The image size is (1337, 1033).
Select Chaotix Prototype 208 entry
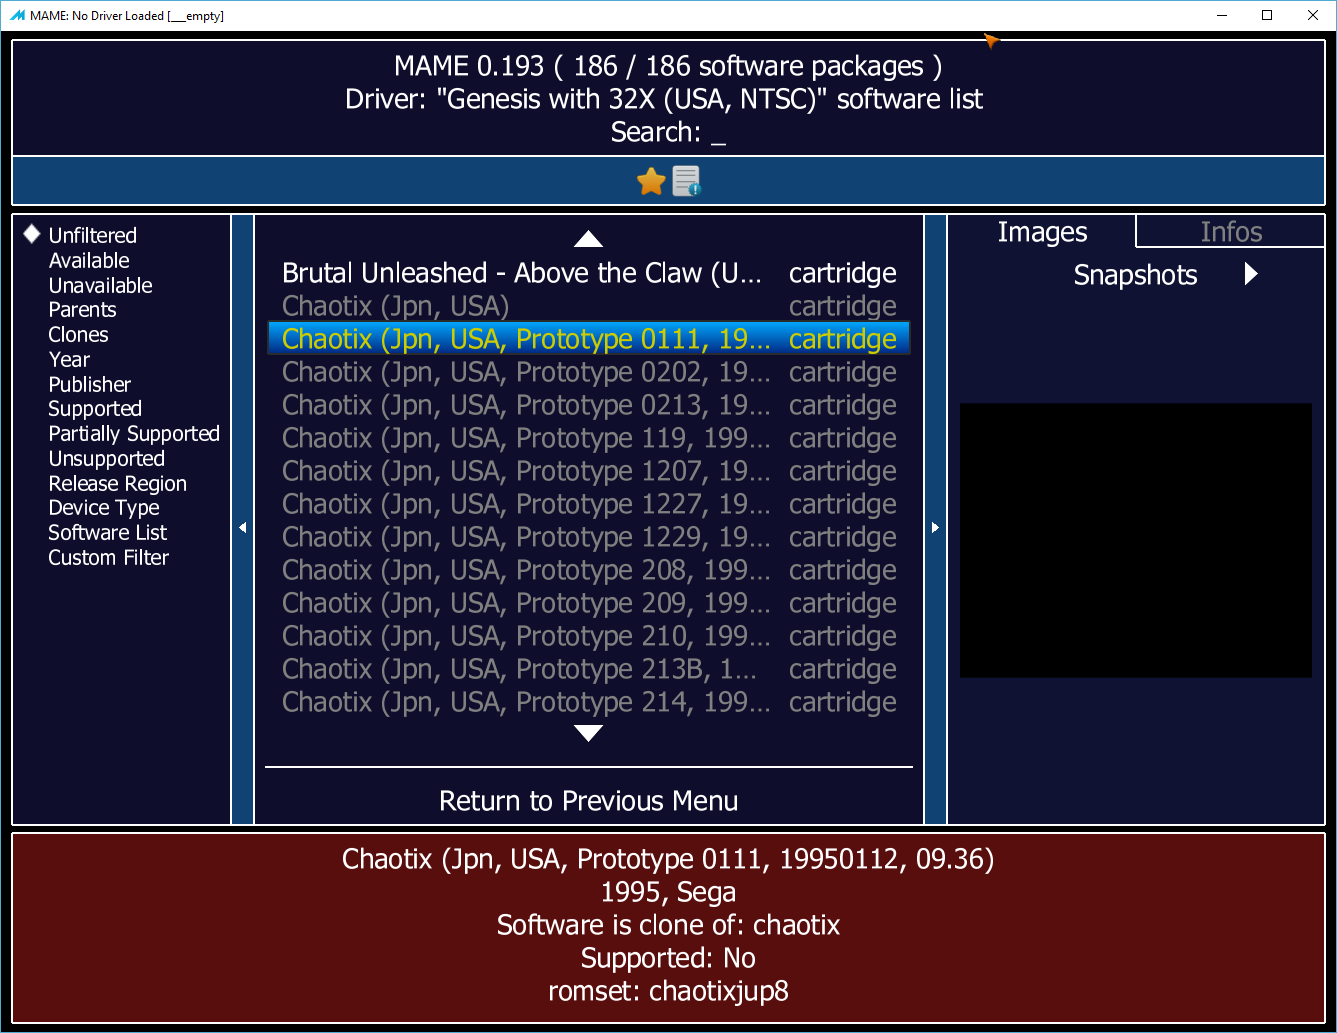point(589,570)
